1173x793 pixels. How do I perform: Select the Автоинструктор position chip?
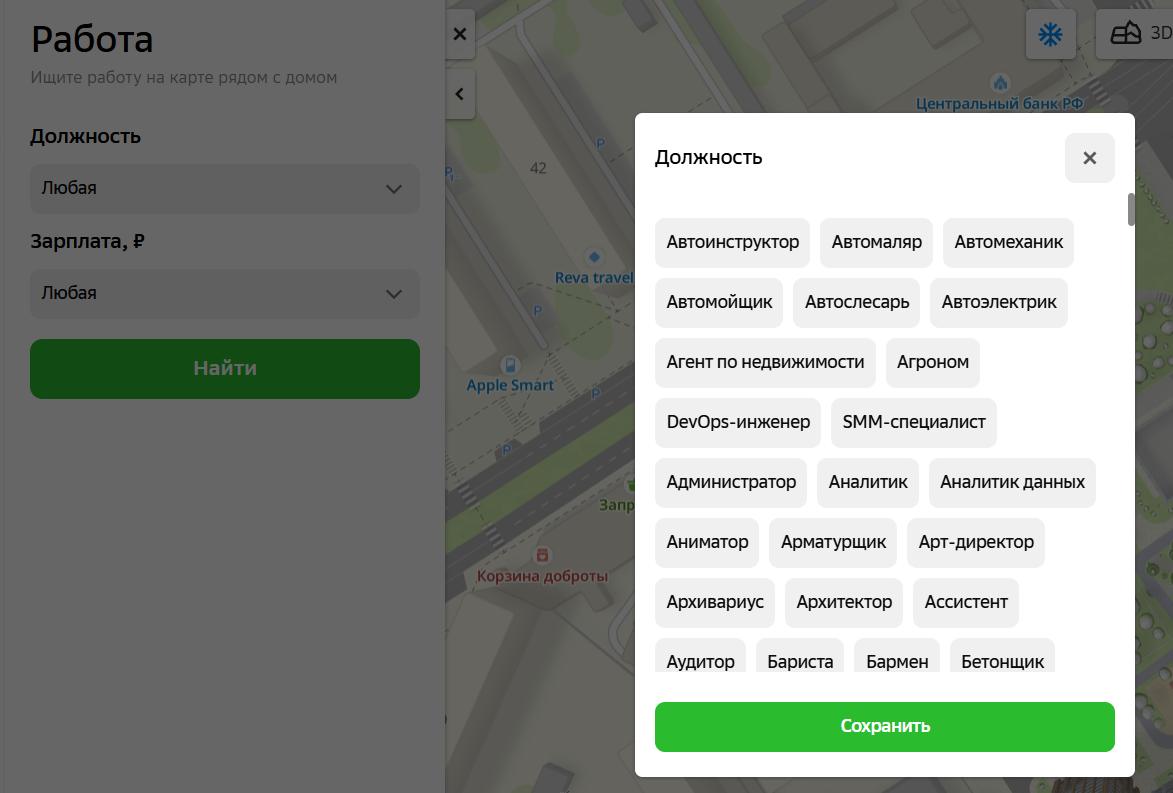(x=733, y=243)
